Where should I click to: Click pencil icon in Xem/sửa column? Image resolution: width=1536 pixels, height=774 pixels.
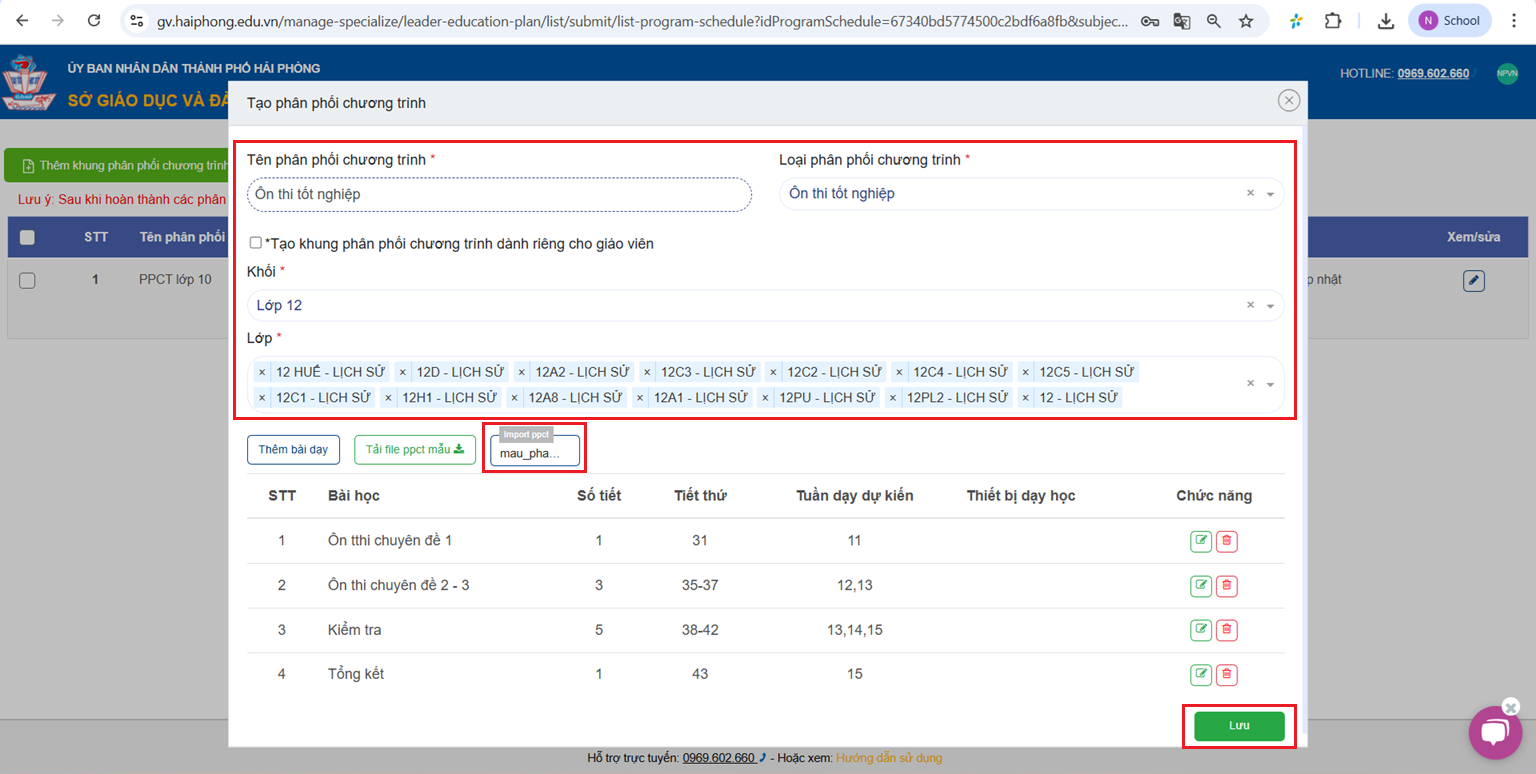1473,281
